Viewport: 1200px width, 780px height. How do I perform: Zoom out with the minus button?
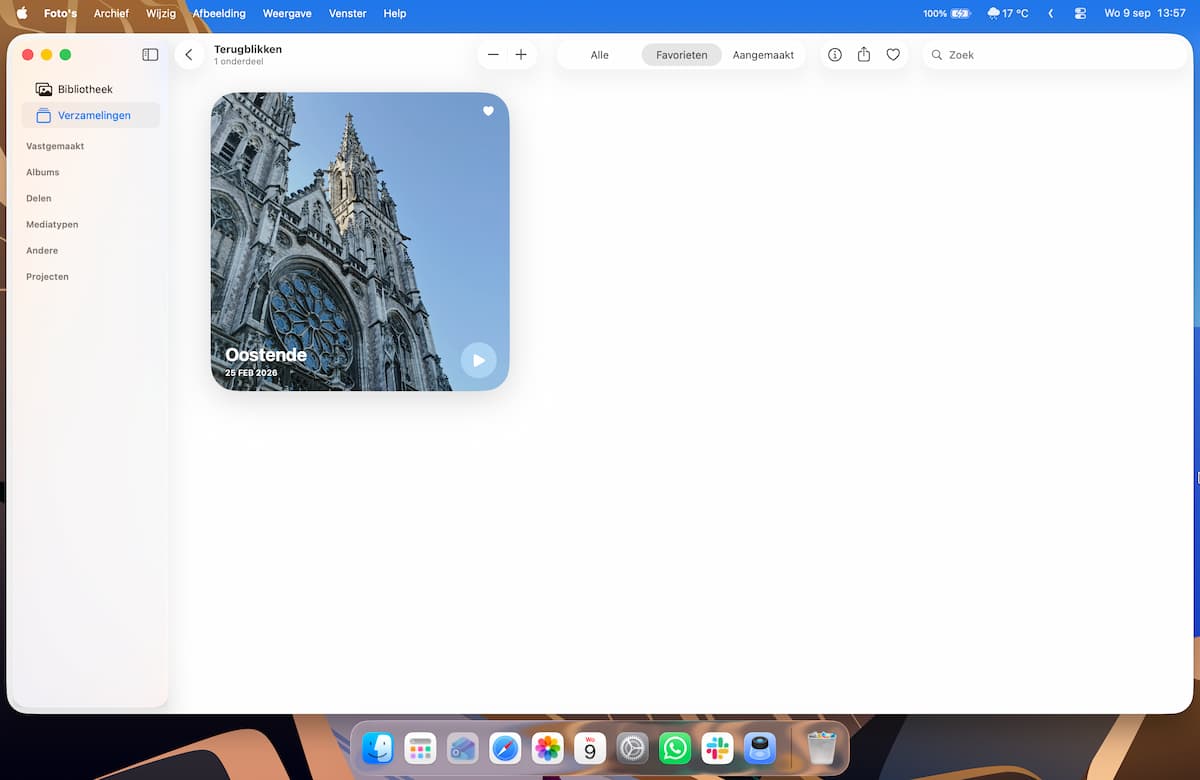(x=493, y=55)
